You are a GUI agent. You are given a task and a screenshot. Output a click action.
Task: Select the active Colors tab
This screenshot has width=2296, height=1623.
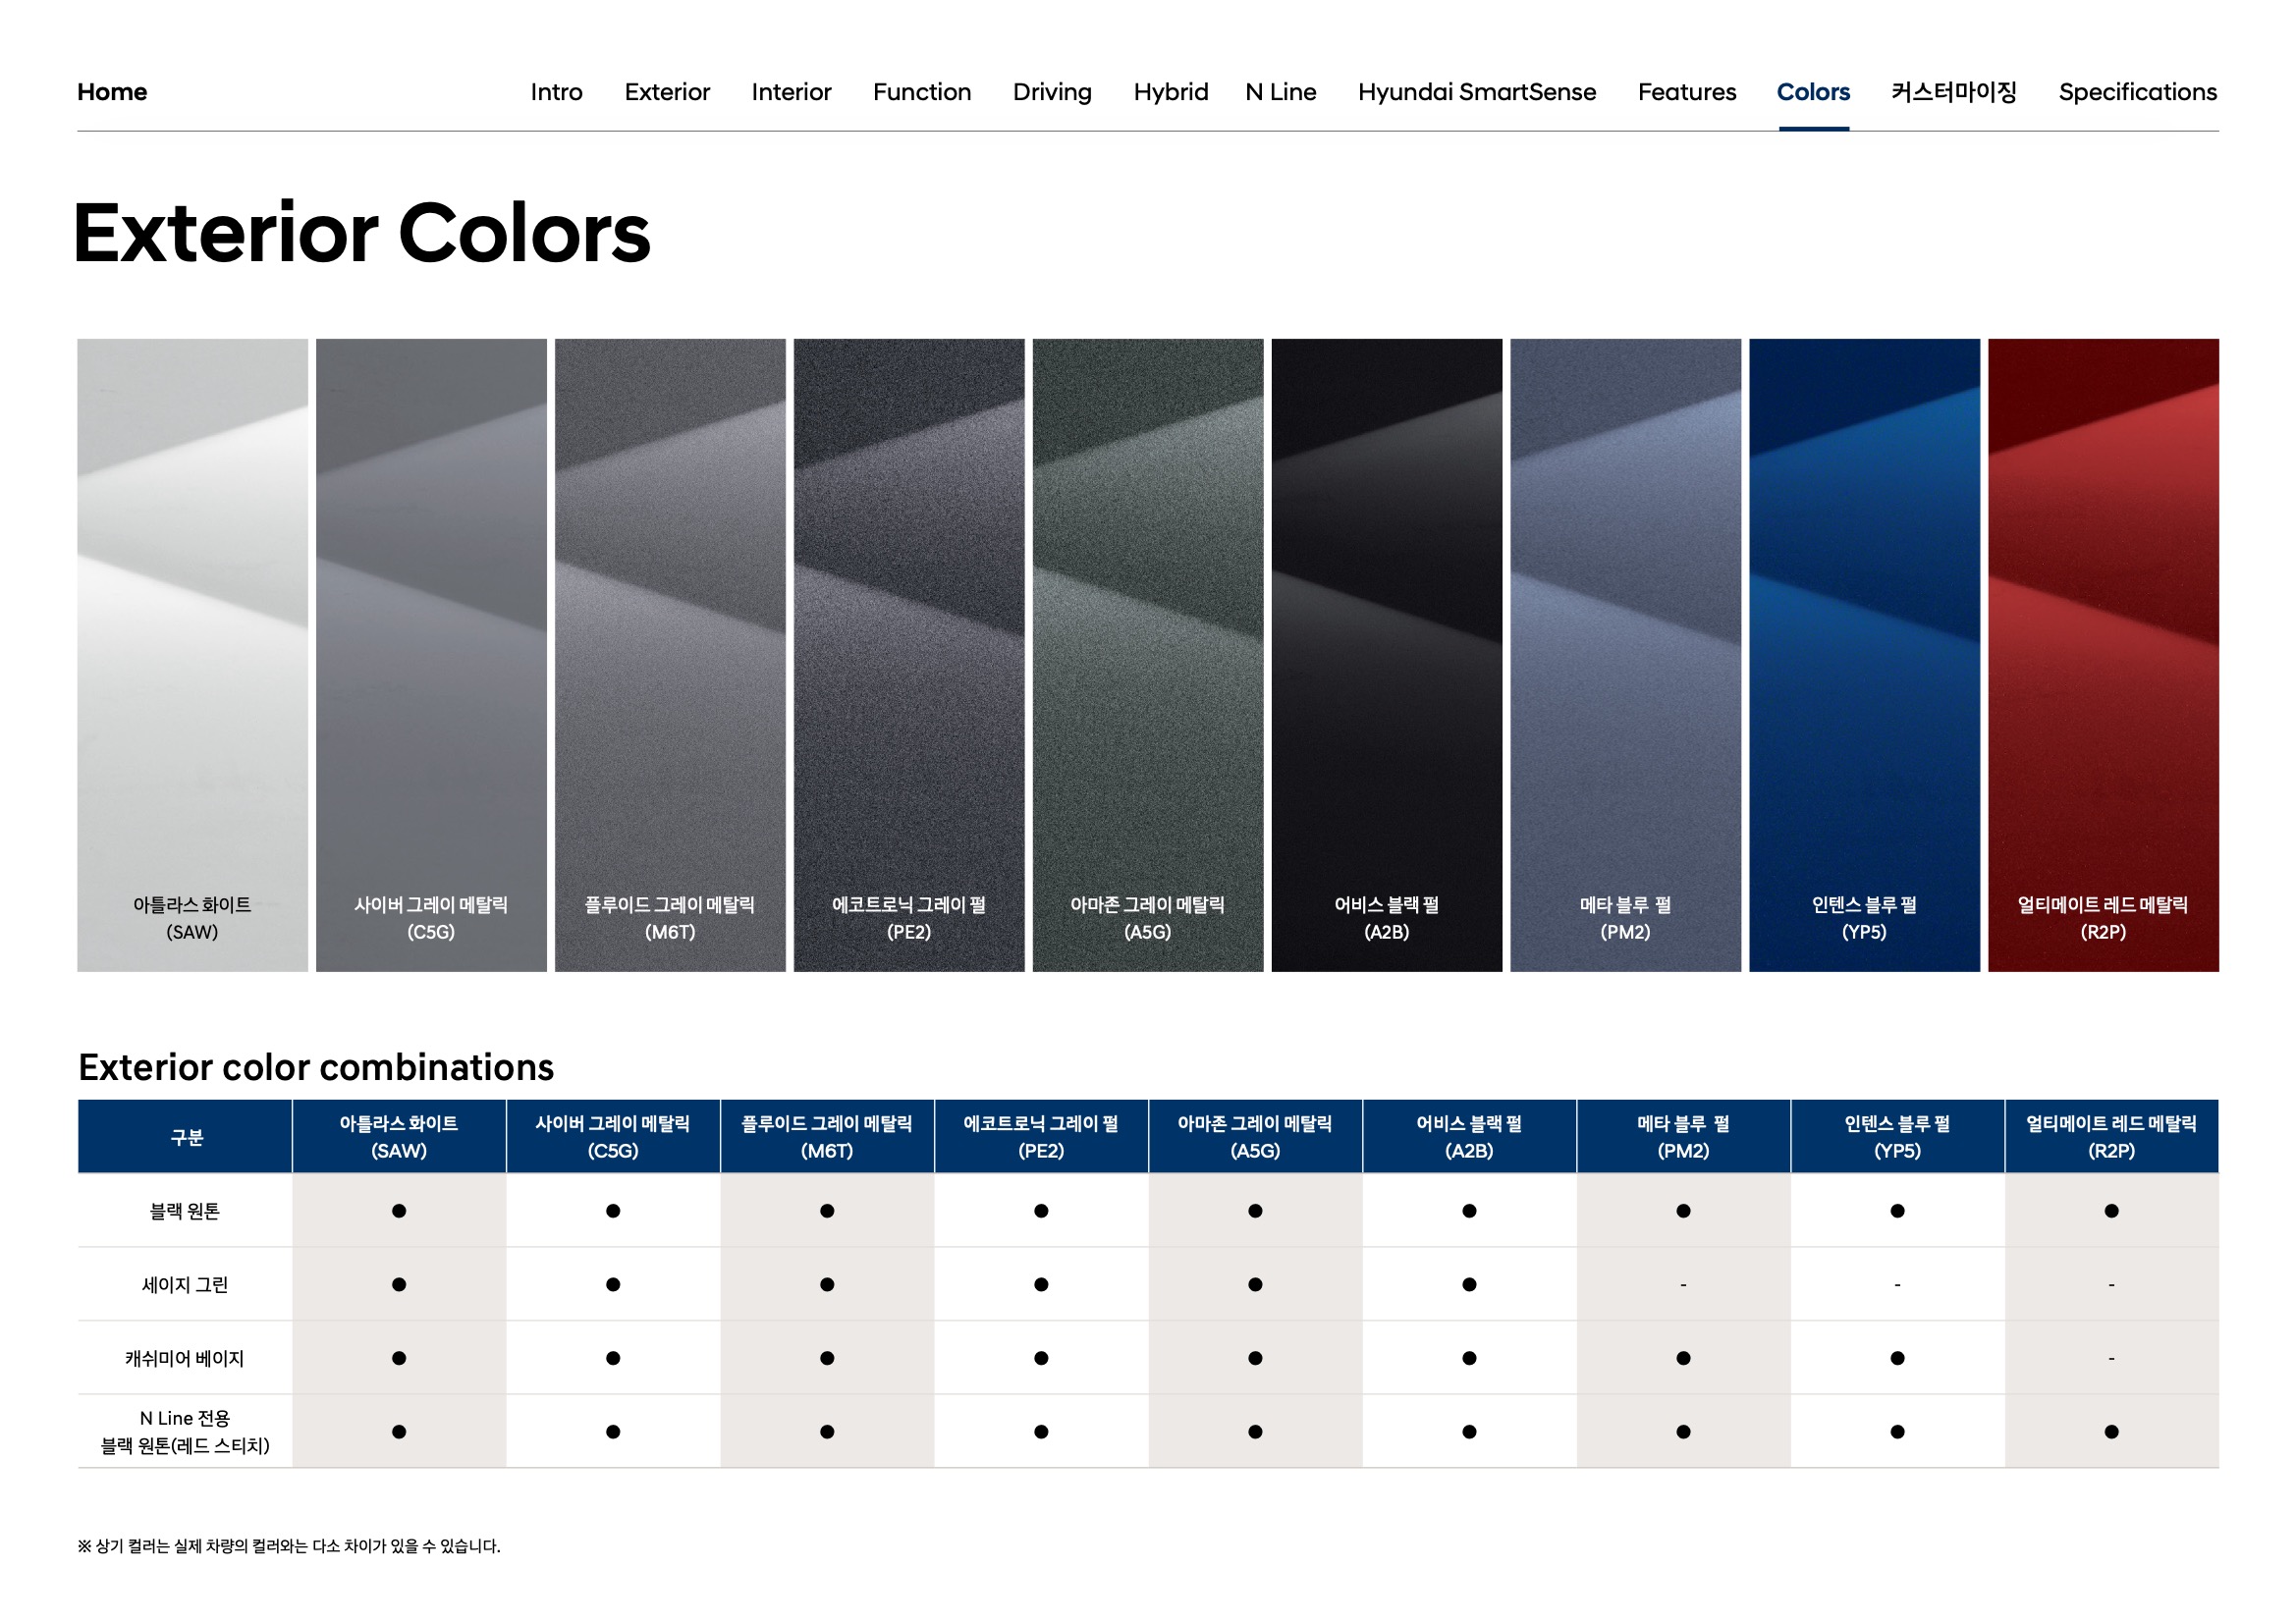(x=1812, y=92)
